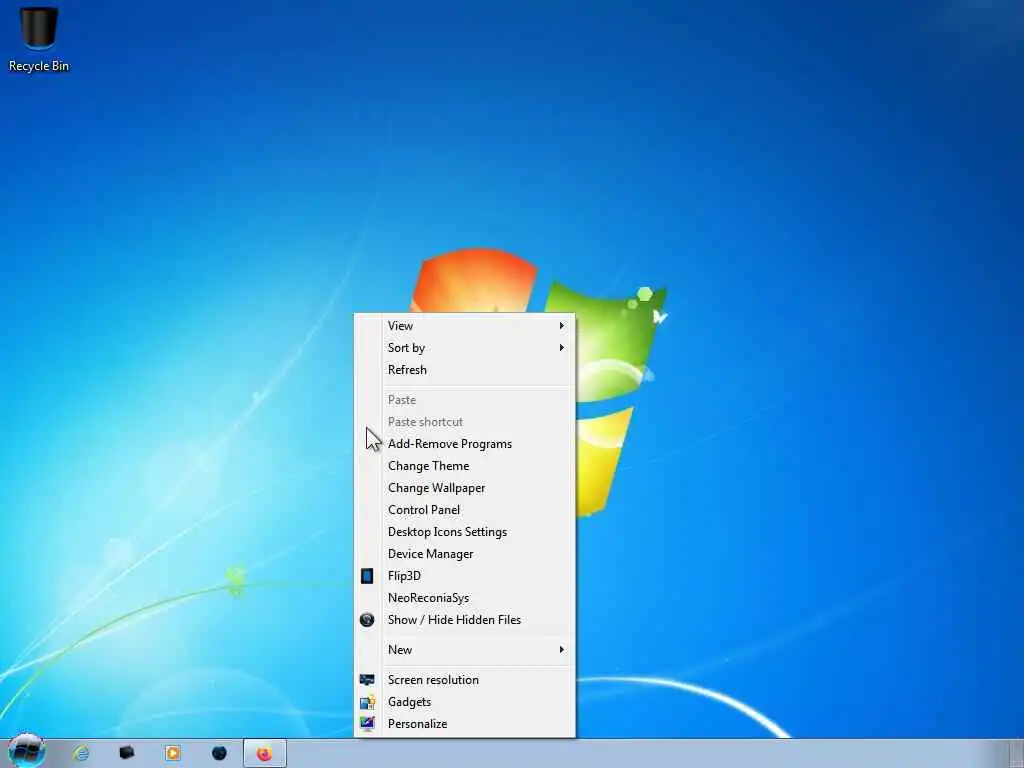
Task: Expand the New submenu arrow
Action: 562,649
